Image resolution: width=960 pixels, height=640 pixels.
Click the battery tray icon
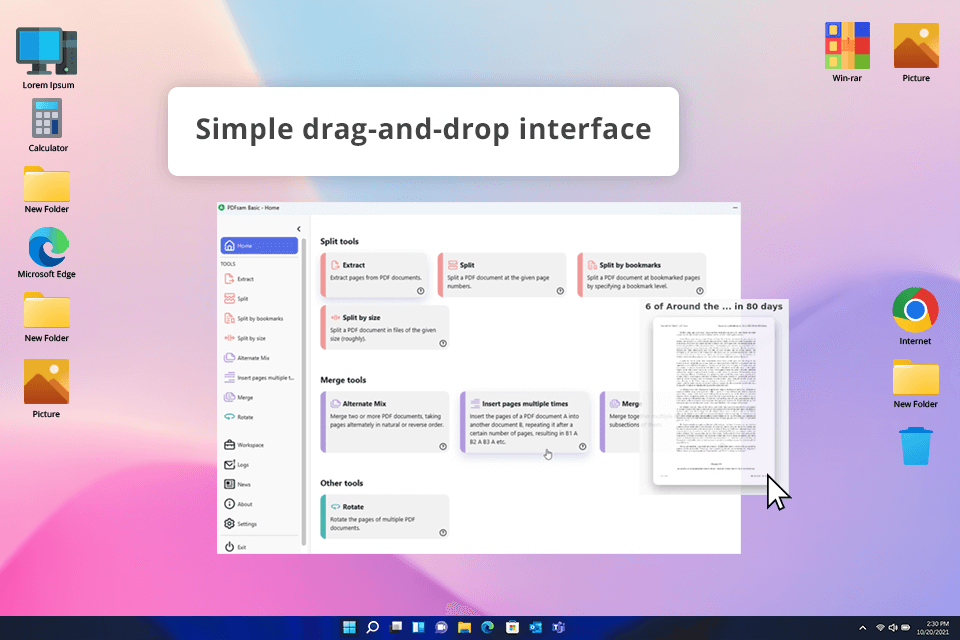906,628
